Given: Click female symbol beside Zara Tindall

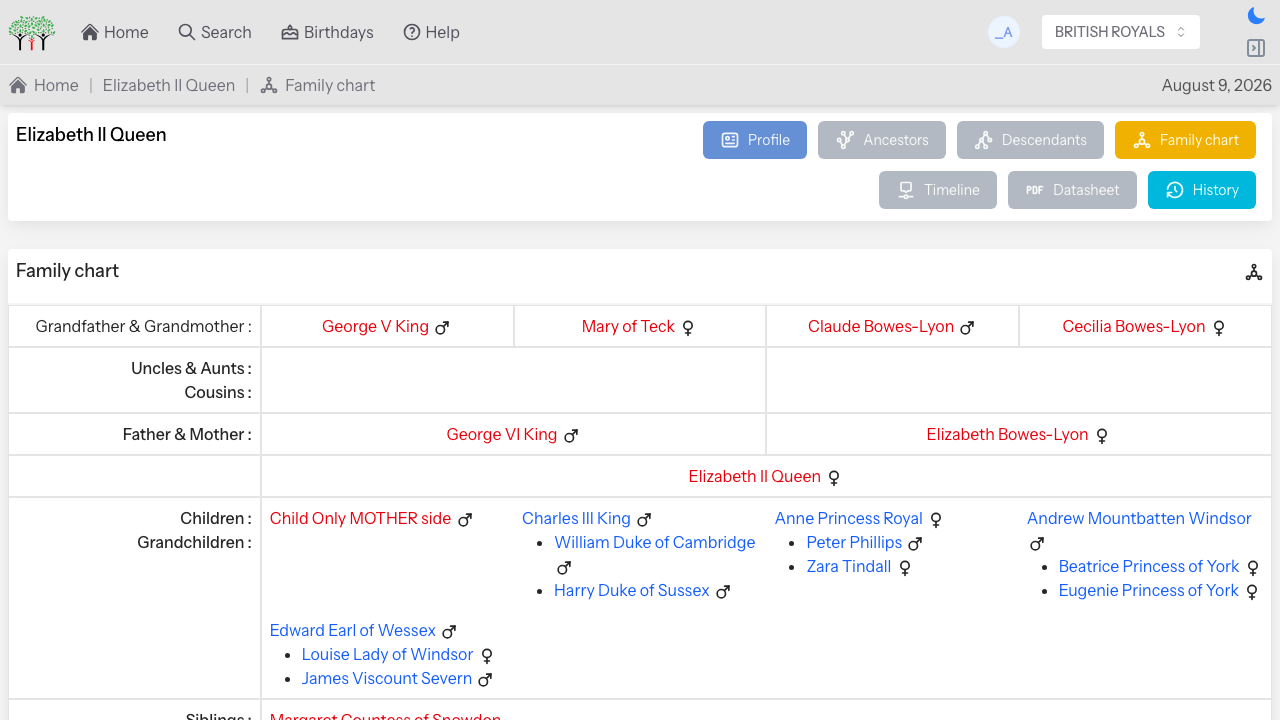Looking at the screenshot, I should click(905, 567).
